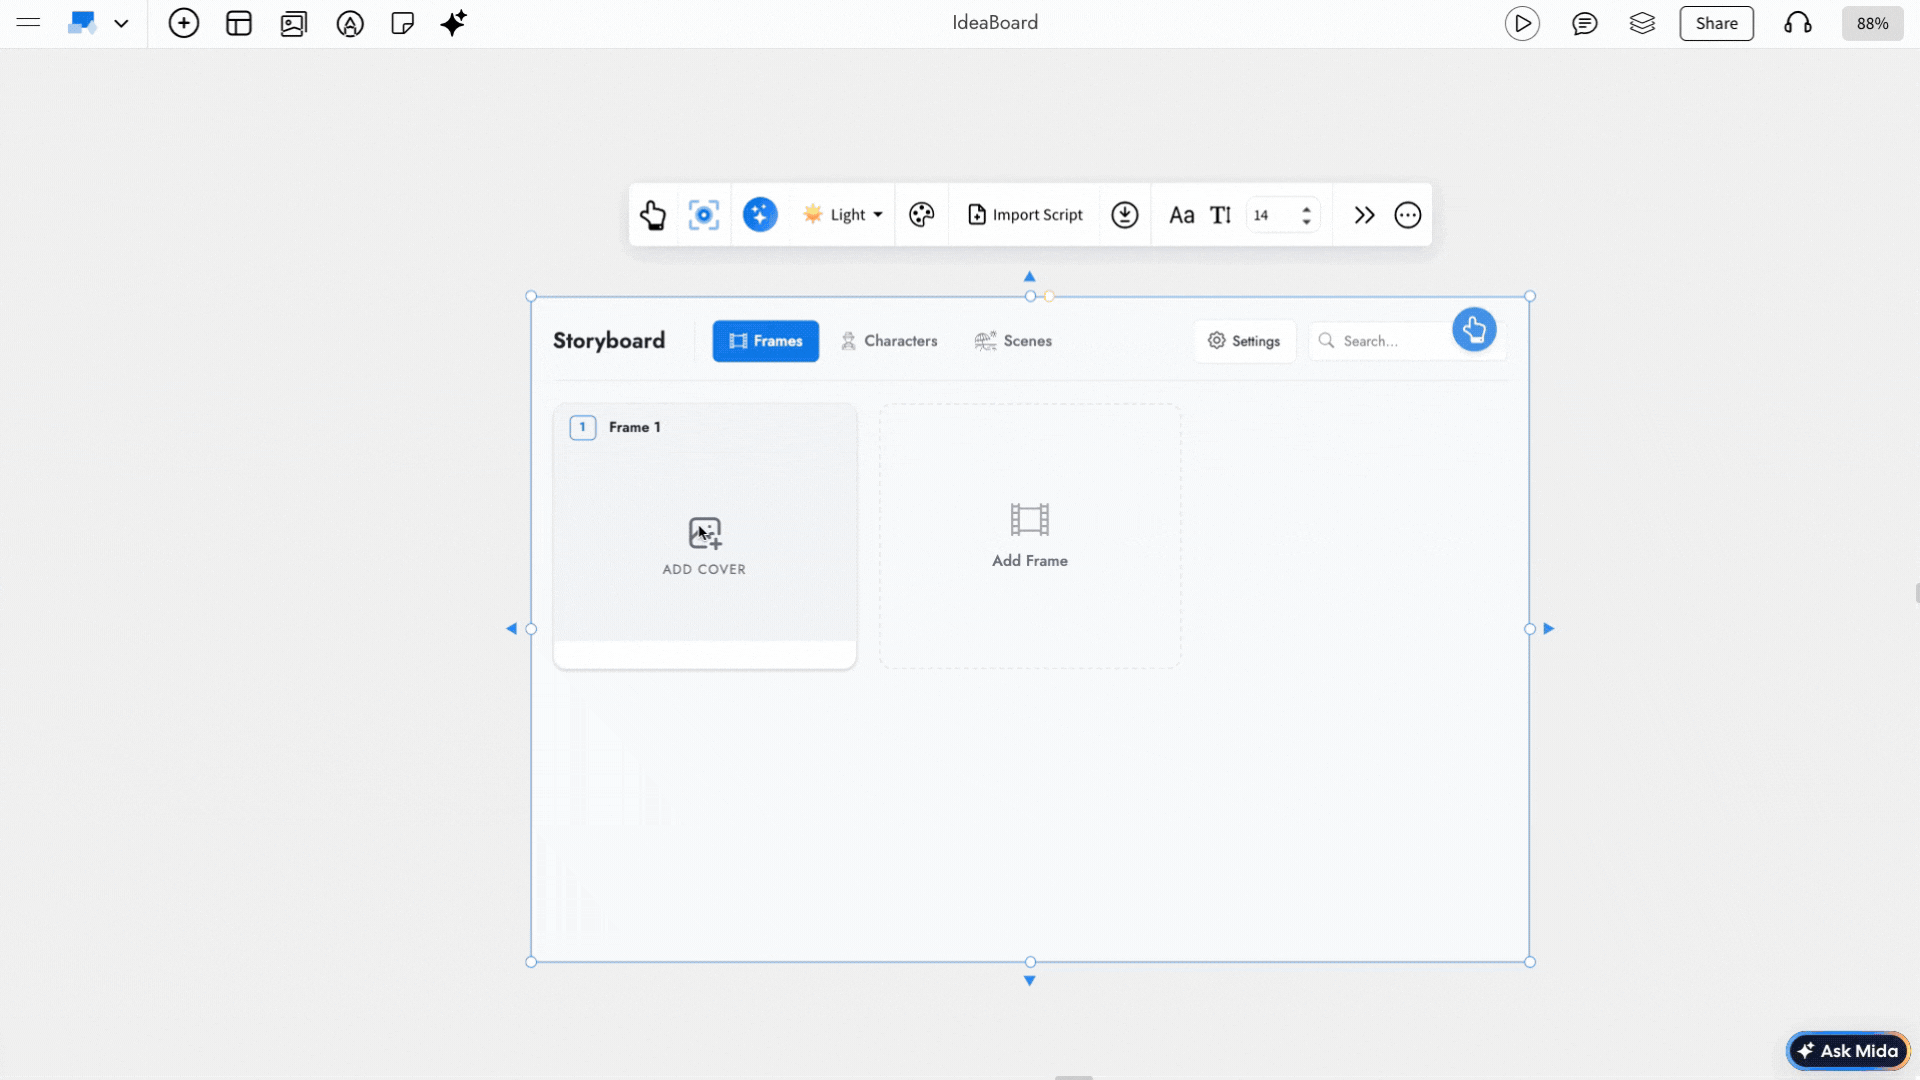Increase font size with up stepper arrow
The height and width of the screenshot is (1080, 1920).
point(1306,209)
